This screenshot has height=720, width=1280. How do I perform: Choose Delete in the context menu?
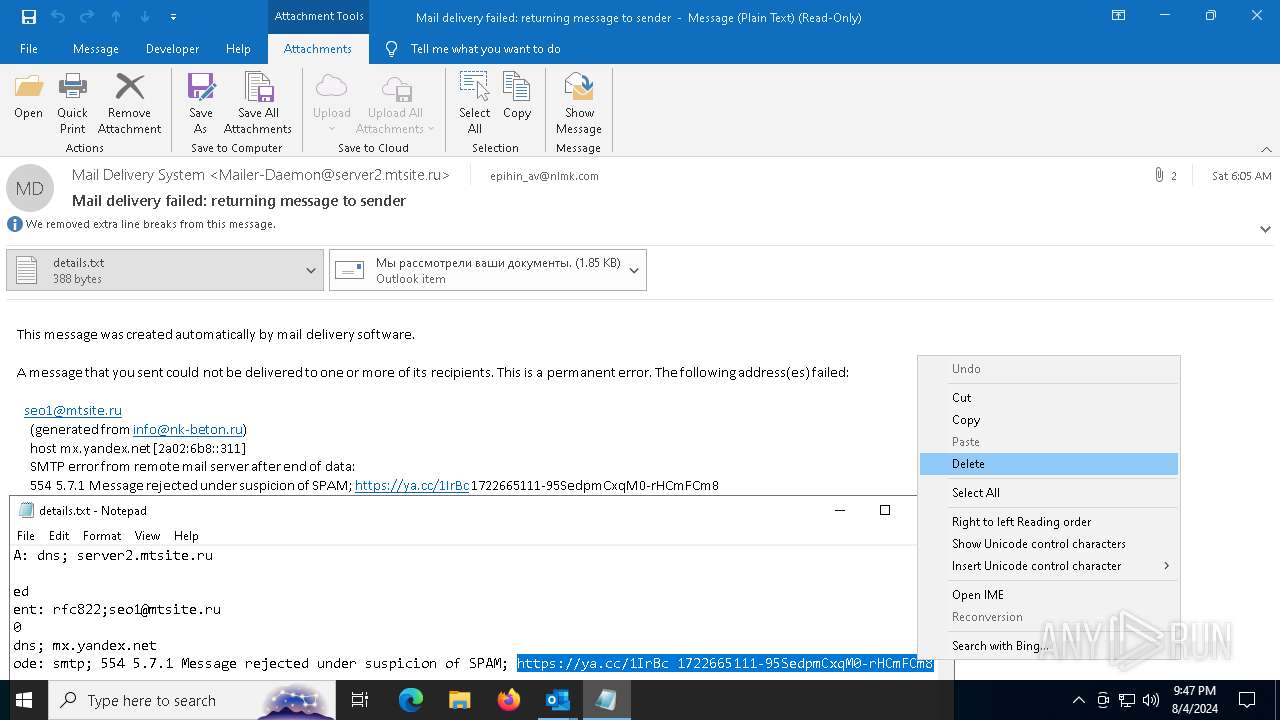[1049, 464]
